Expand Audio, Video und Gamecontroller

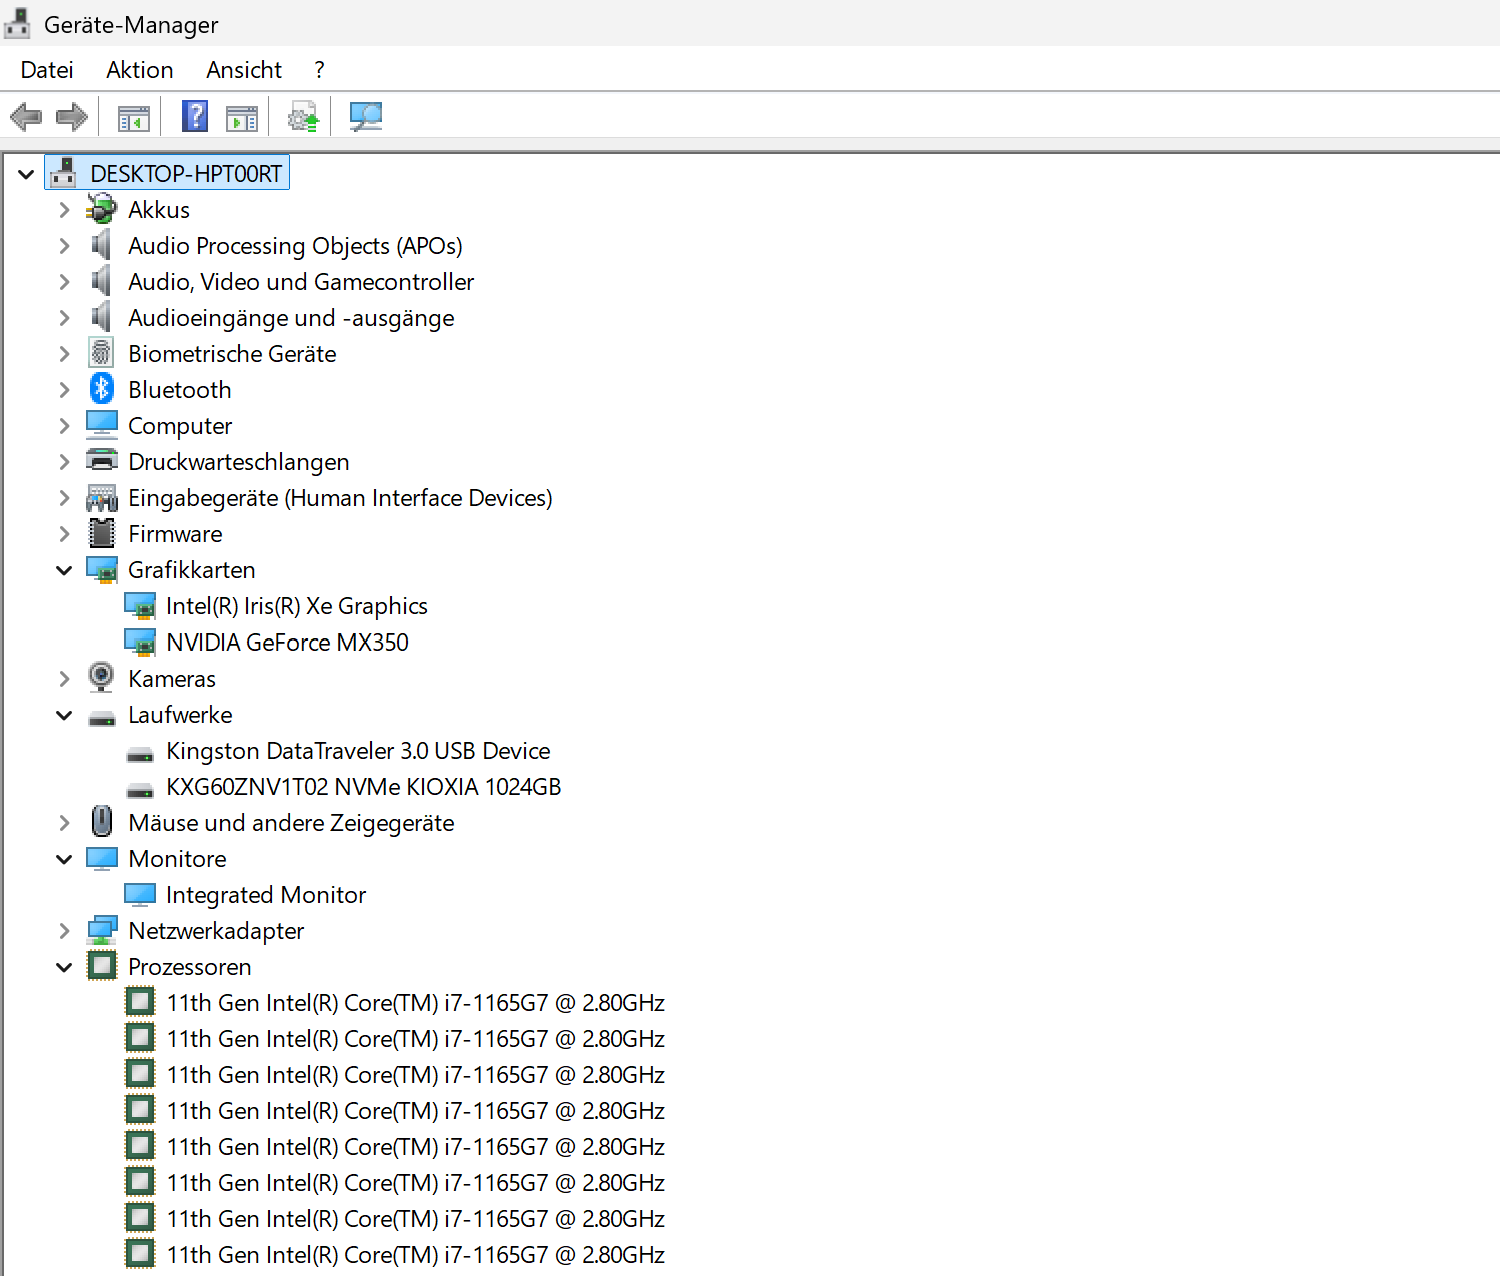(x=64, y=282)
